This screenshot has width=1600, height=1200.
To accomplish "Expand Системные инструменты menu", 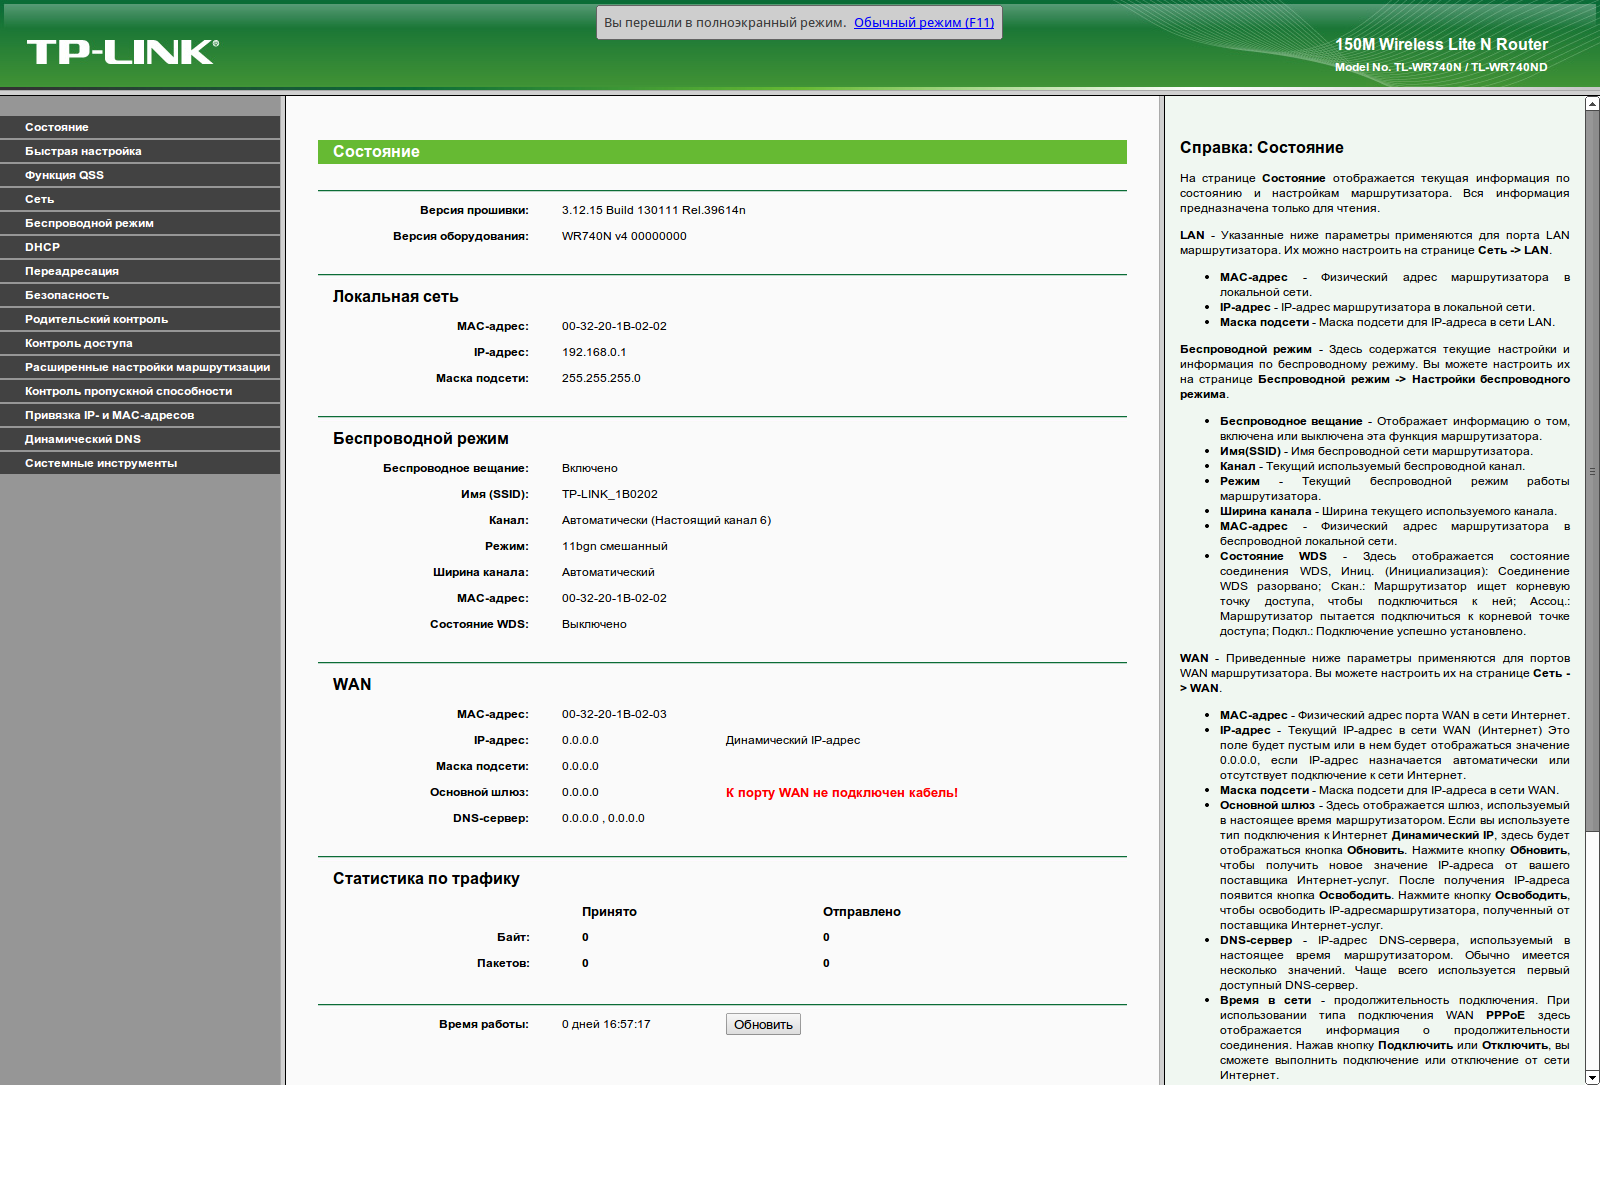I will 101,463.
